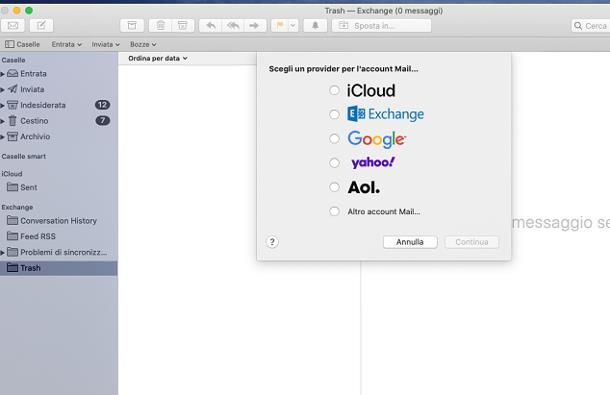Expand the Problemi di sincronizz... folder triangle
Viewport: 610px width, 395px height.
(x=2, y=253)
